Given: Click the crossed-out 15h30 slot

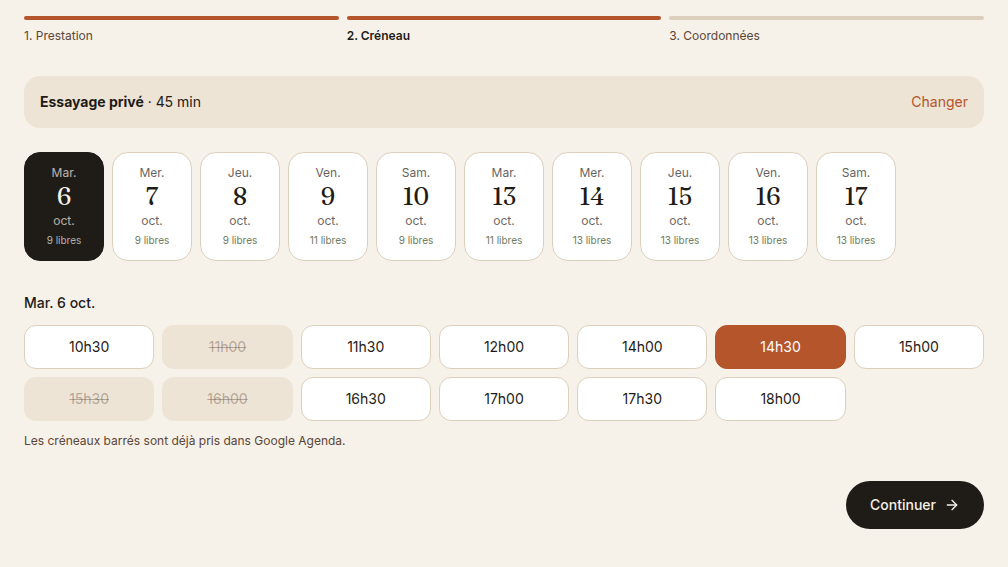Looking at the screenshot, I should (89, 399).
